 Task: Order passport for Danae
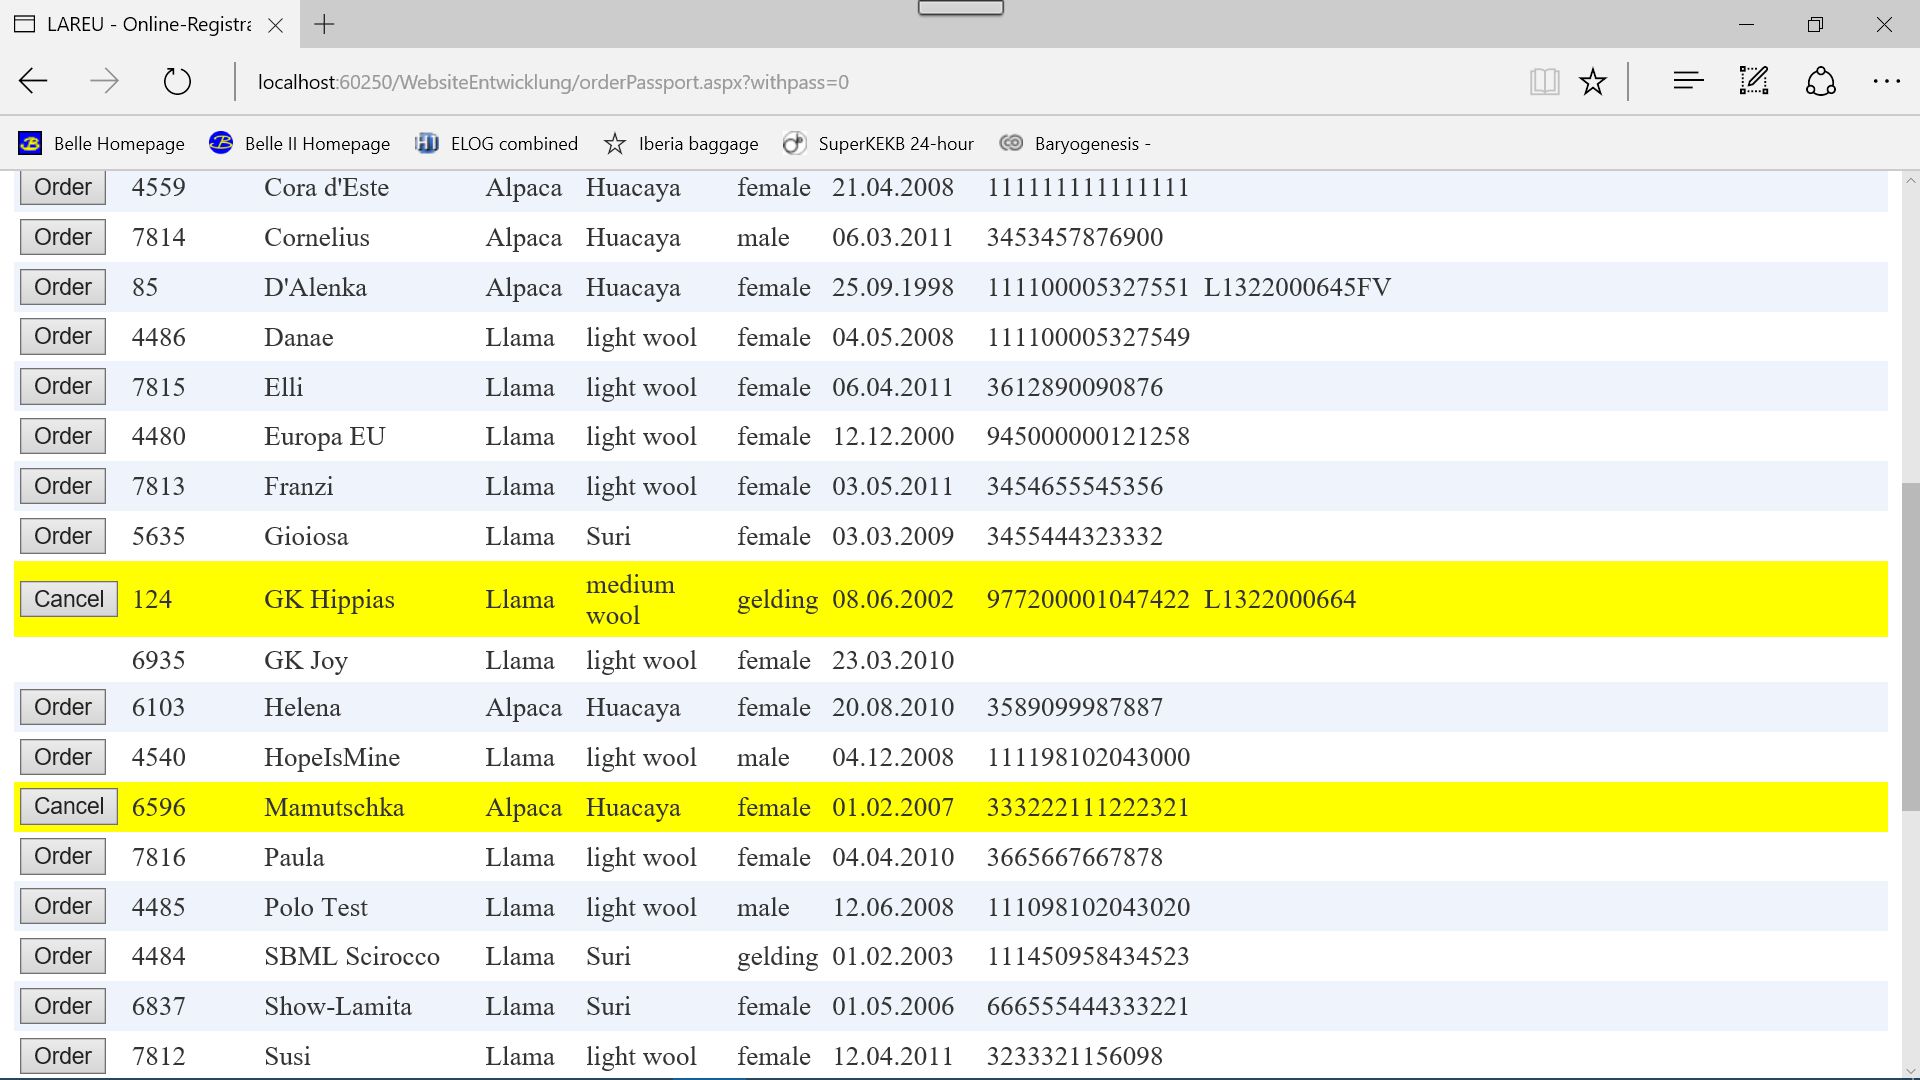[x=63, y=336]
